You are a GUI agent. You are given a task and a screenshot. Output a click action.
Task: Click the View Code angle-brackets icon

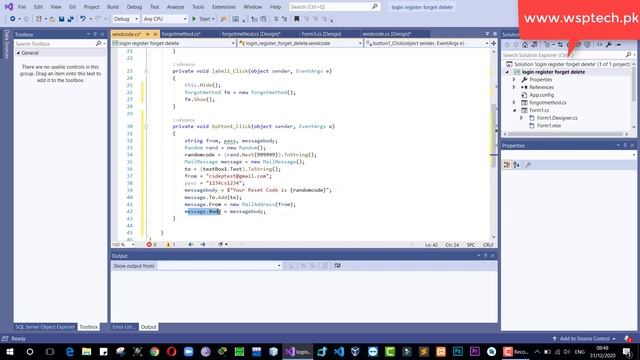point(599,44)
